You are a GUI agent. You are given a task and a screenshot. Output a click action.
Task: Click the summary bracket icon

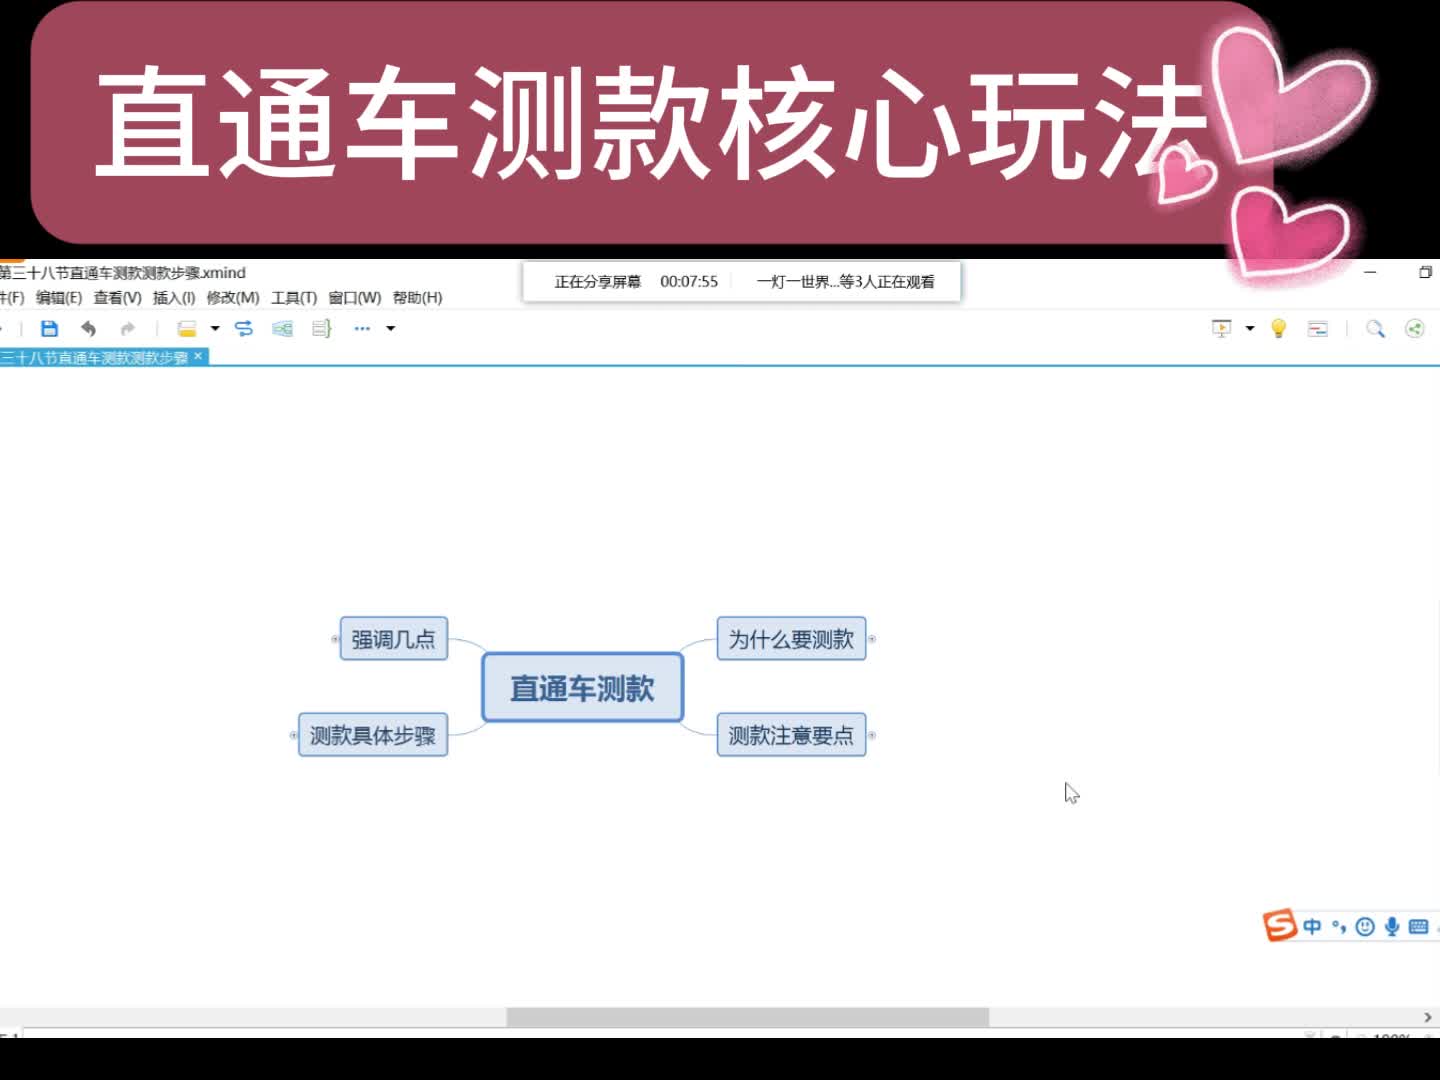[321, 329]
